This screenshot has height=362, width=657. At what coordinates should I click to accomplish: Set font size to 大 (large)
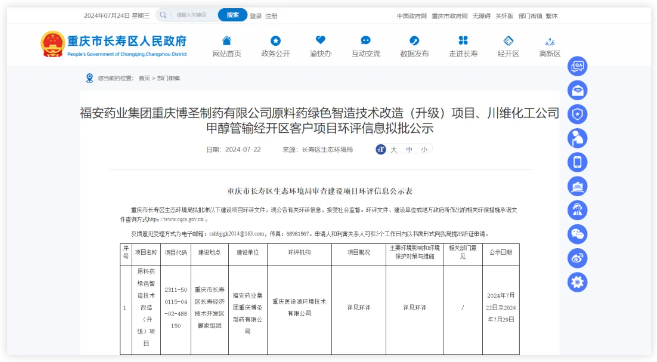[393, 150]
